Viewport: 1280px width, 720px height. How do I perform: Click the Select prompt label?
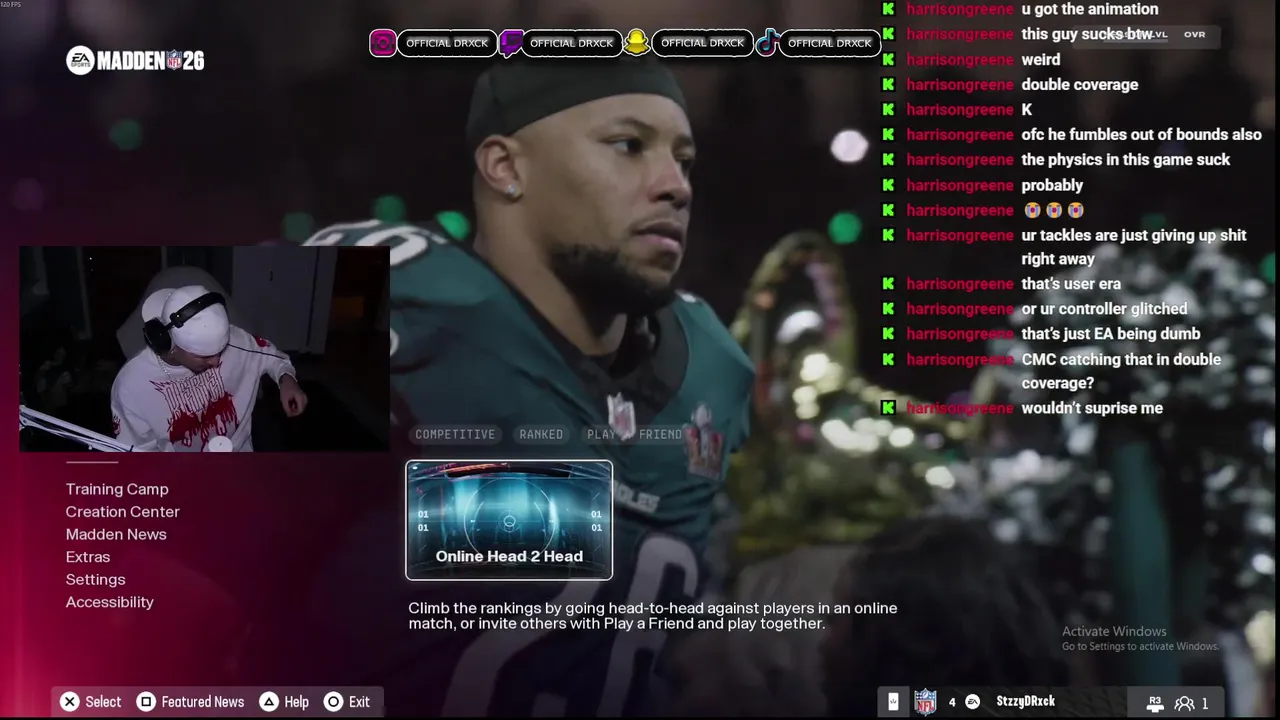pyautogui.click(x=103, y=702)
